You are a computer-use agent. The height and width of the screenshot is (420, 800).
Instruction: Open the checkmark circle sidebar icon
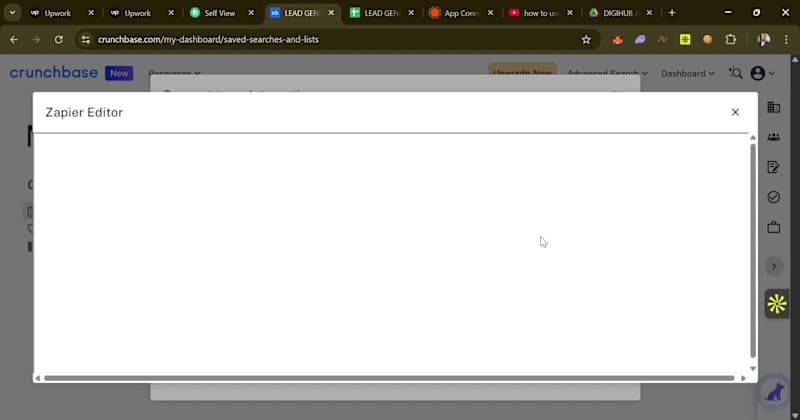773,197
